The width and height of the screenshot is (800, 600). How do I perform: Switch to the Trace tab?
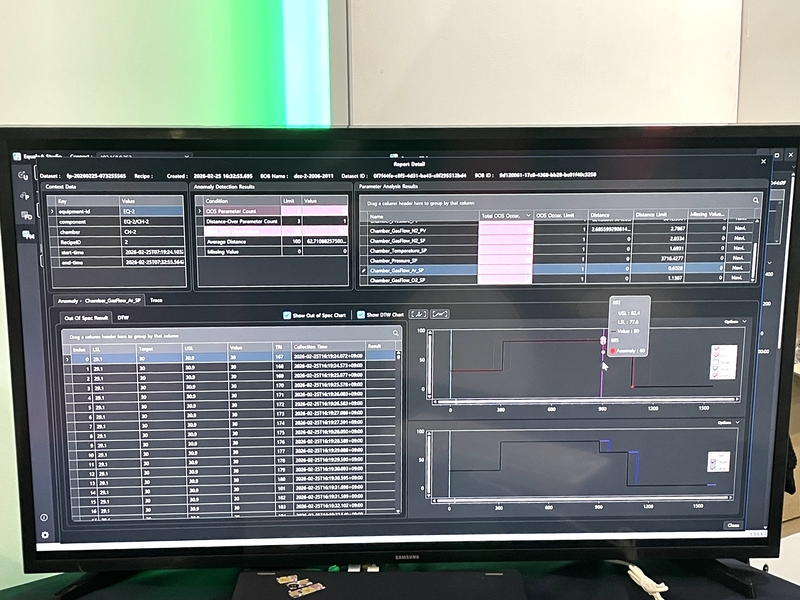(x=156, y=299)
